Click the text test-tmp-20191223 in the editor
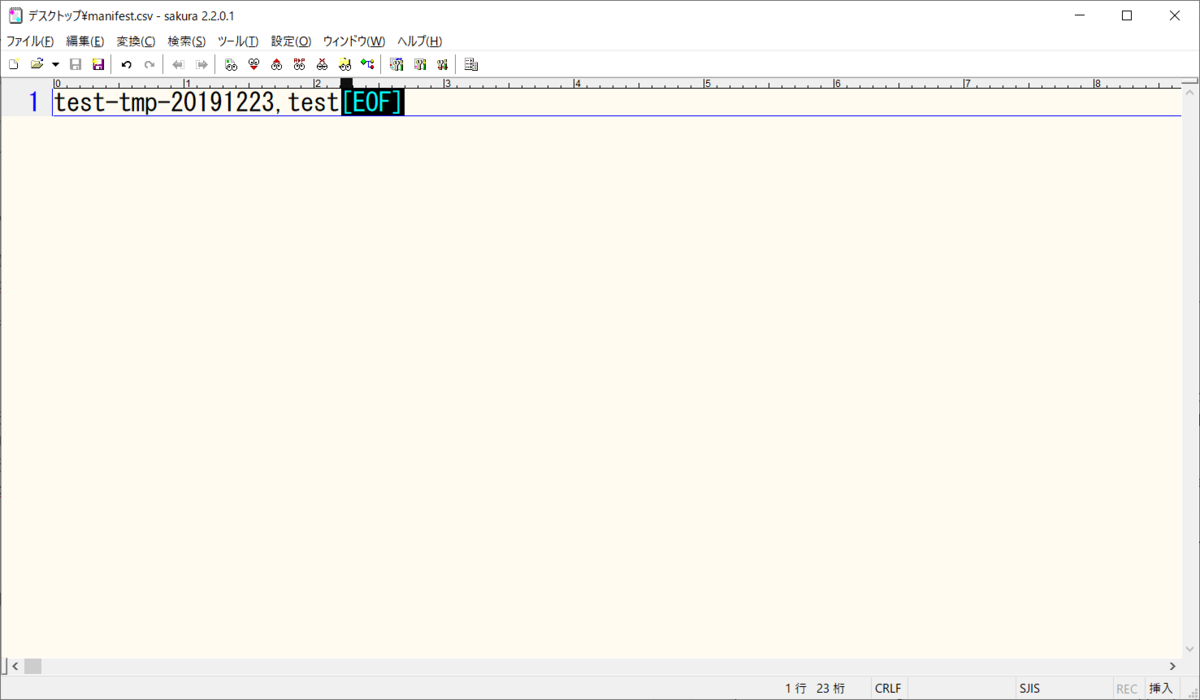The height and width of the screenshot is (700, 1200). (x=163, y=102)
